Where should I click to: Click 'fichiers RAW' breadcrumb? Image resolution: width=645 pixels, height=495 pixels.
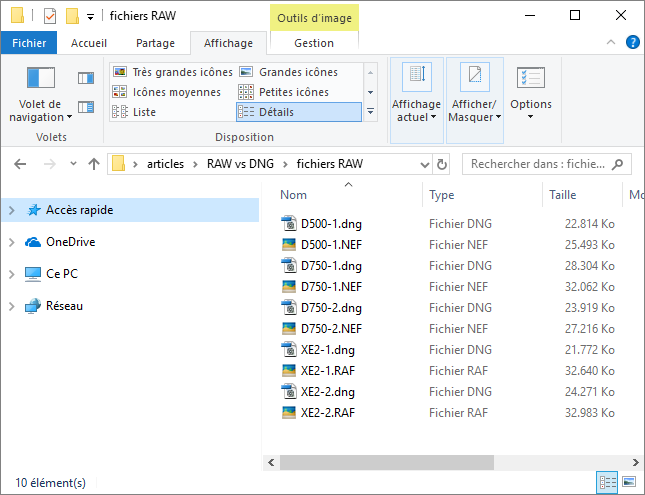(x=329, y=164)
